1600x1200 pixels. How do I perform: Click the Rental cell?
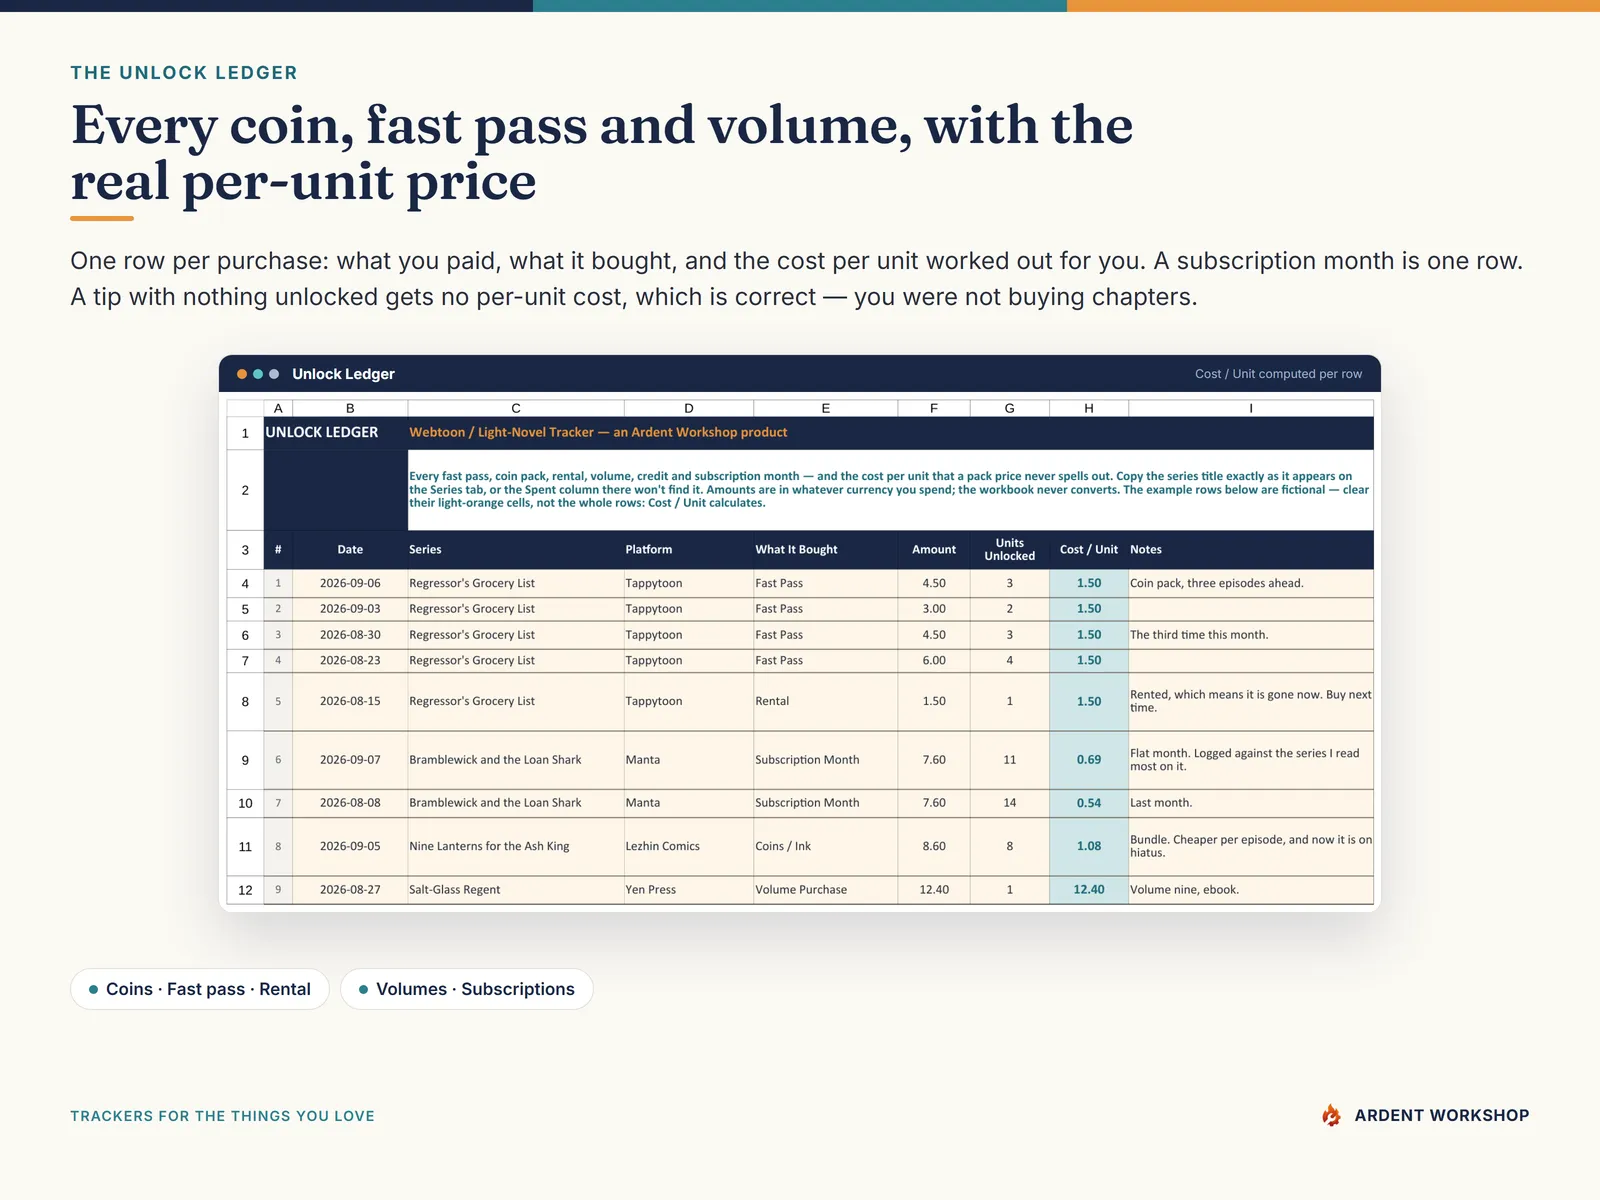point(826,702)
